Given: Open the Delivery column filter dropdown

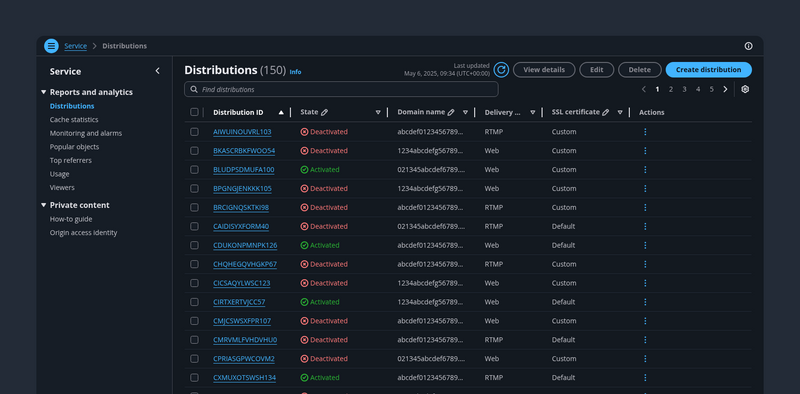Looking at the screenshot, I should pyautogui.click(x=533, y=112).
